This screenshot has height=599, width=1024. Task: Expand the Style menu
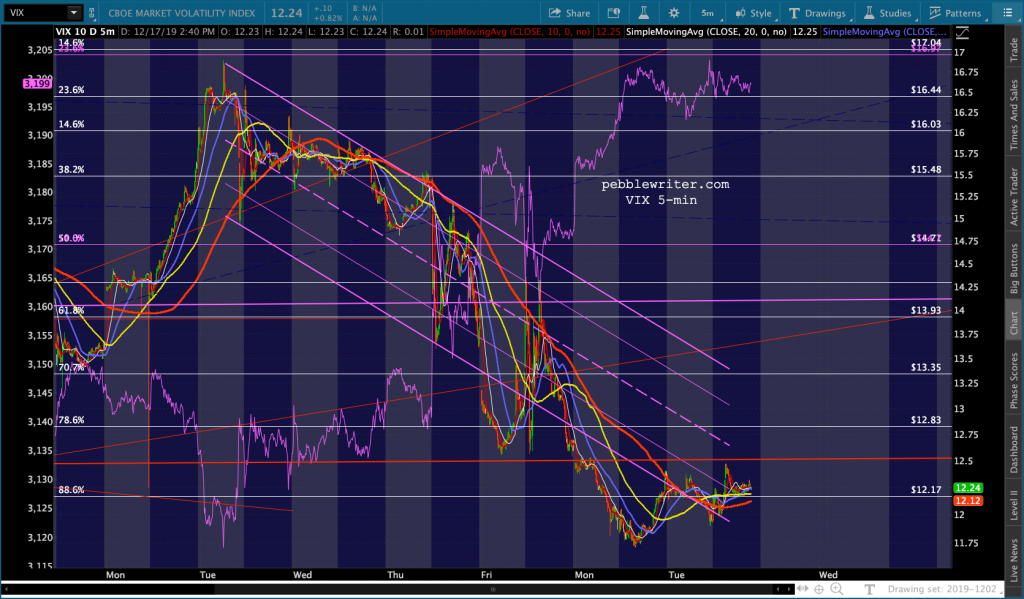pos(753,13)
